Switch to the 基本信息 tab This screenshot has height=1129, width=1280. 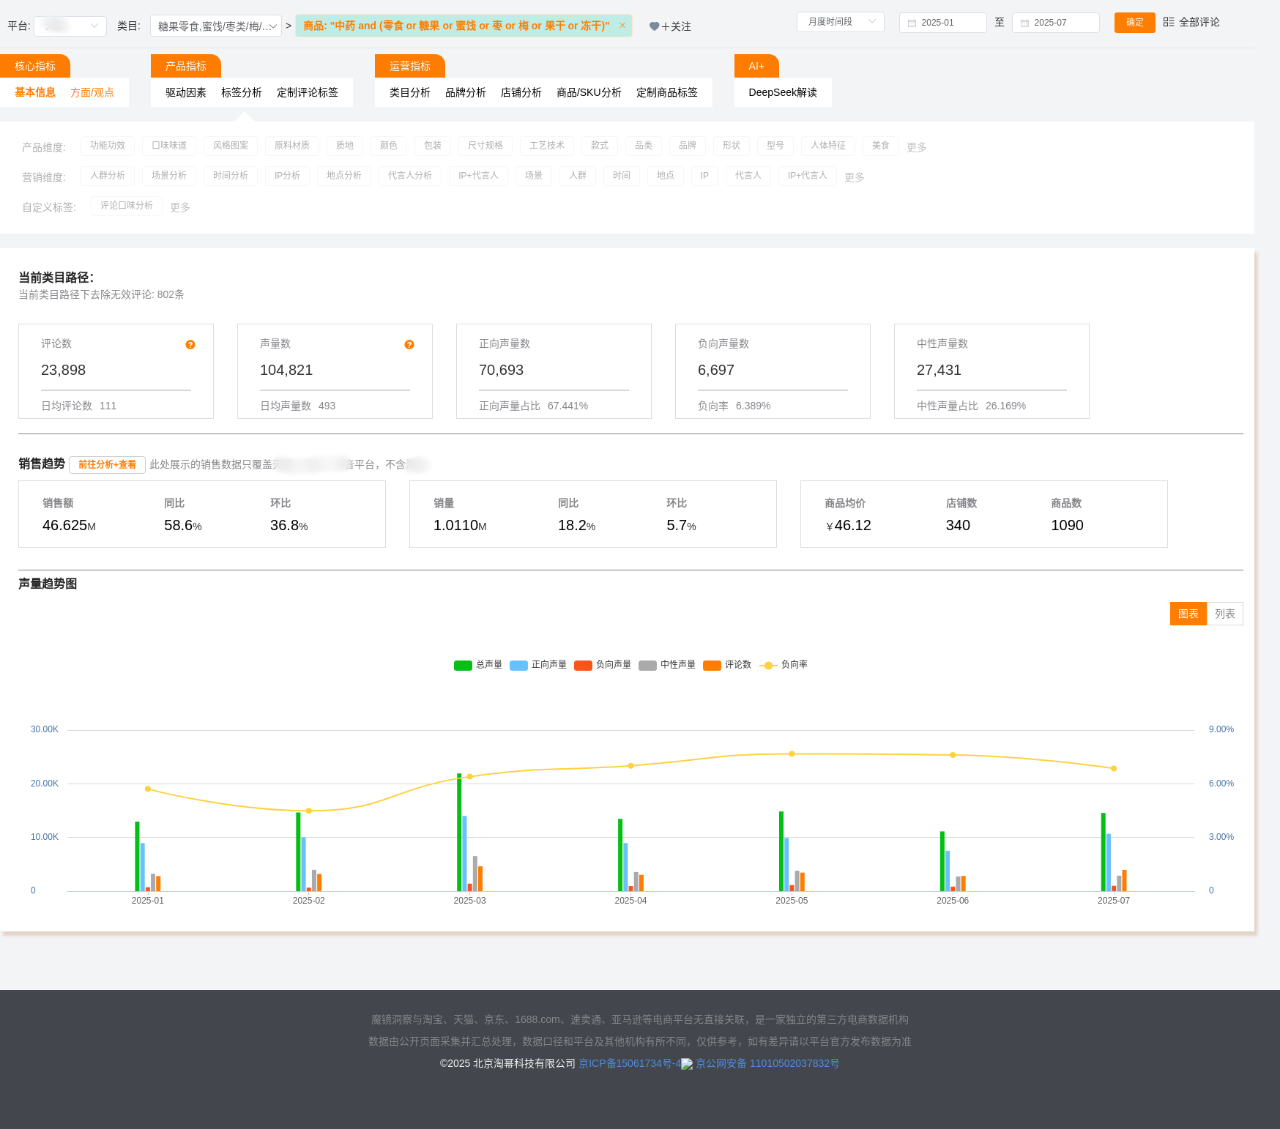pyautogui.click(x=35, y=93)
